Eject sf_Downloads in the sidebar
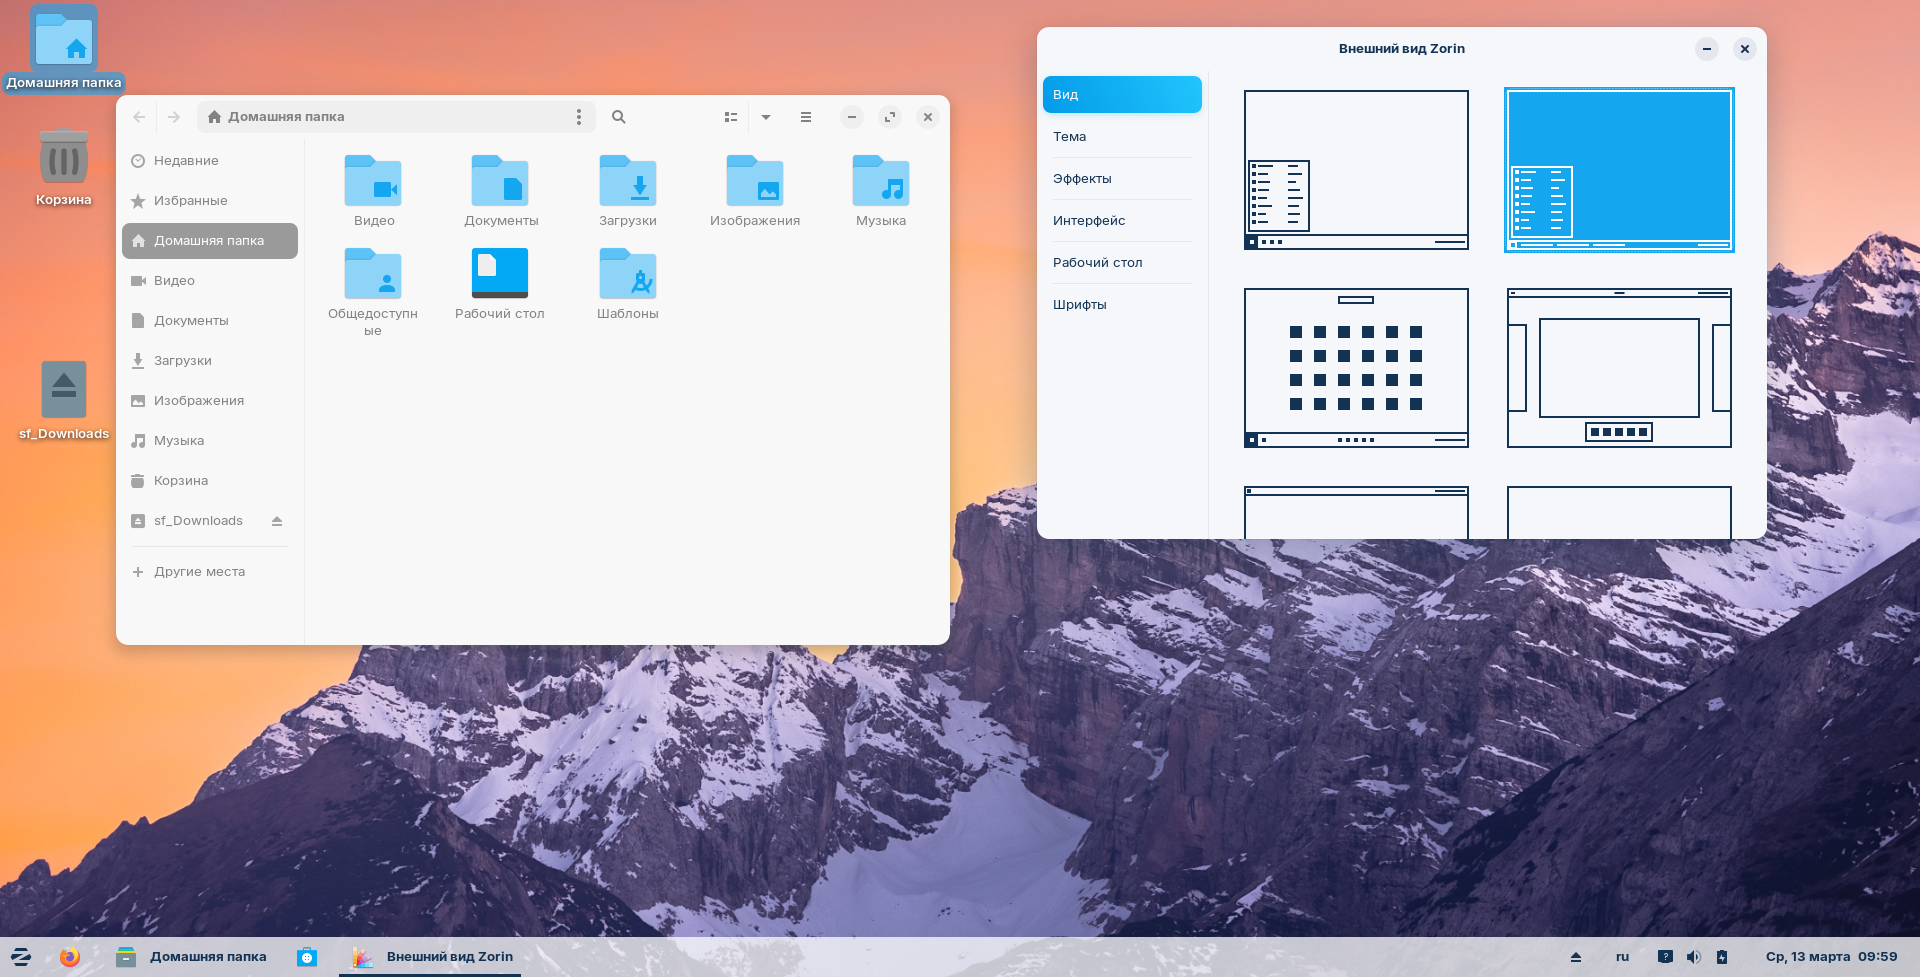Image resolution: width=1920 pixels, height=977 pixels. tap(277, 521)
